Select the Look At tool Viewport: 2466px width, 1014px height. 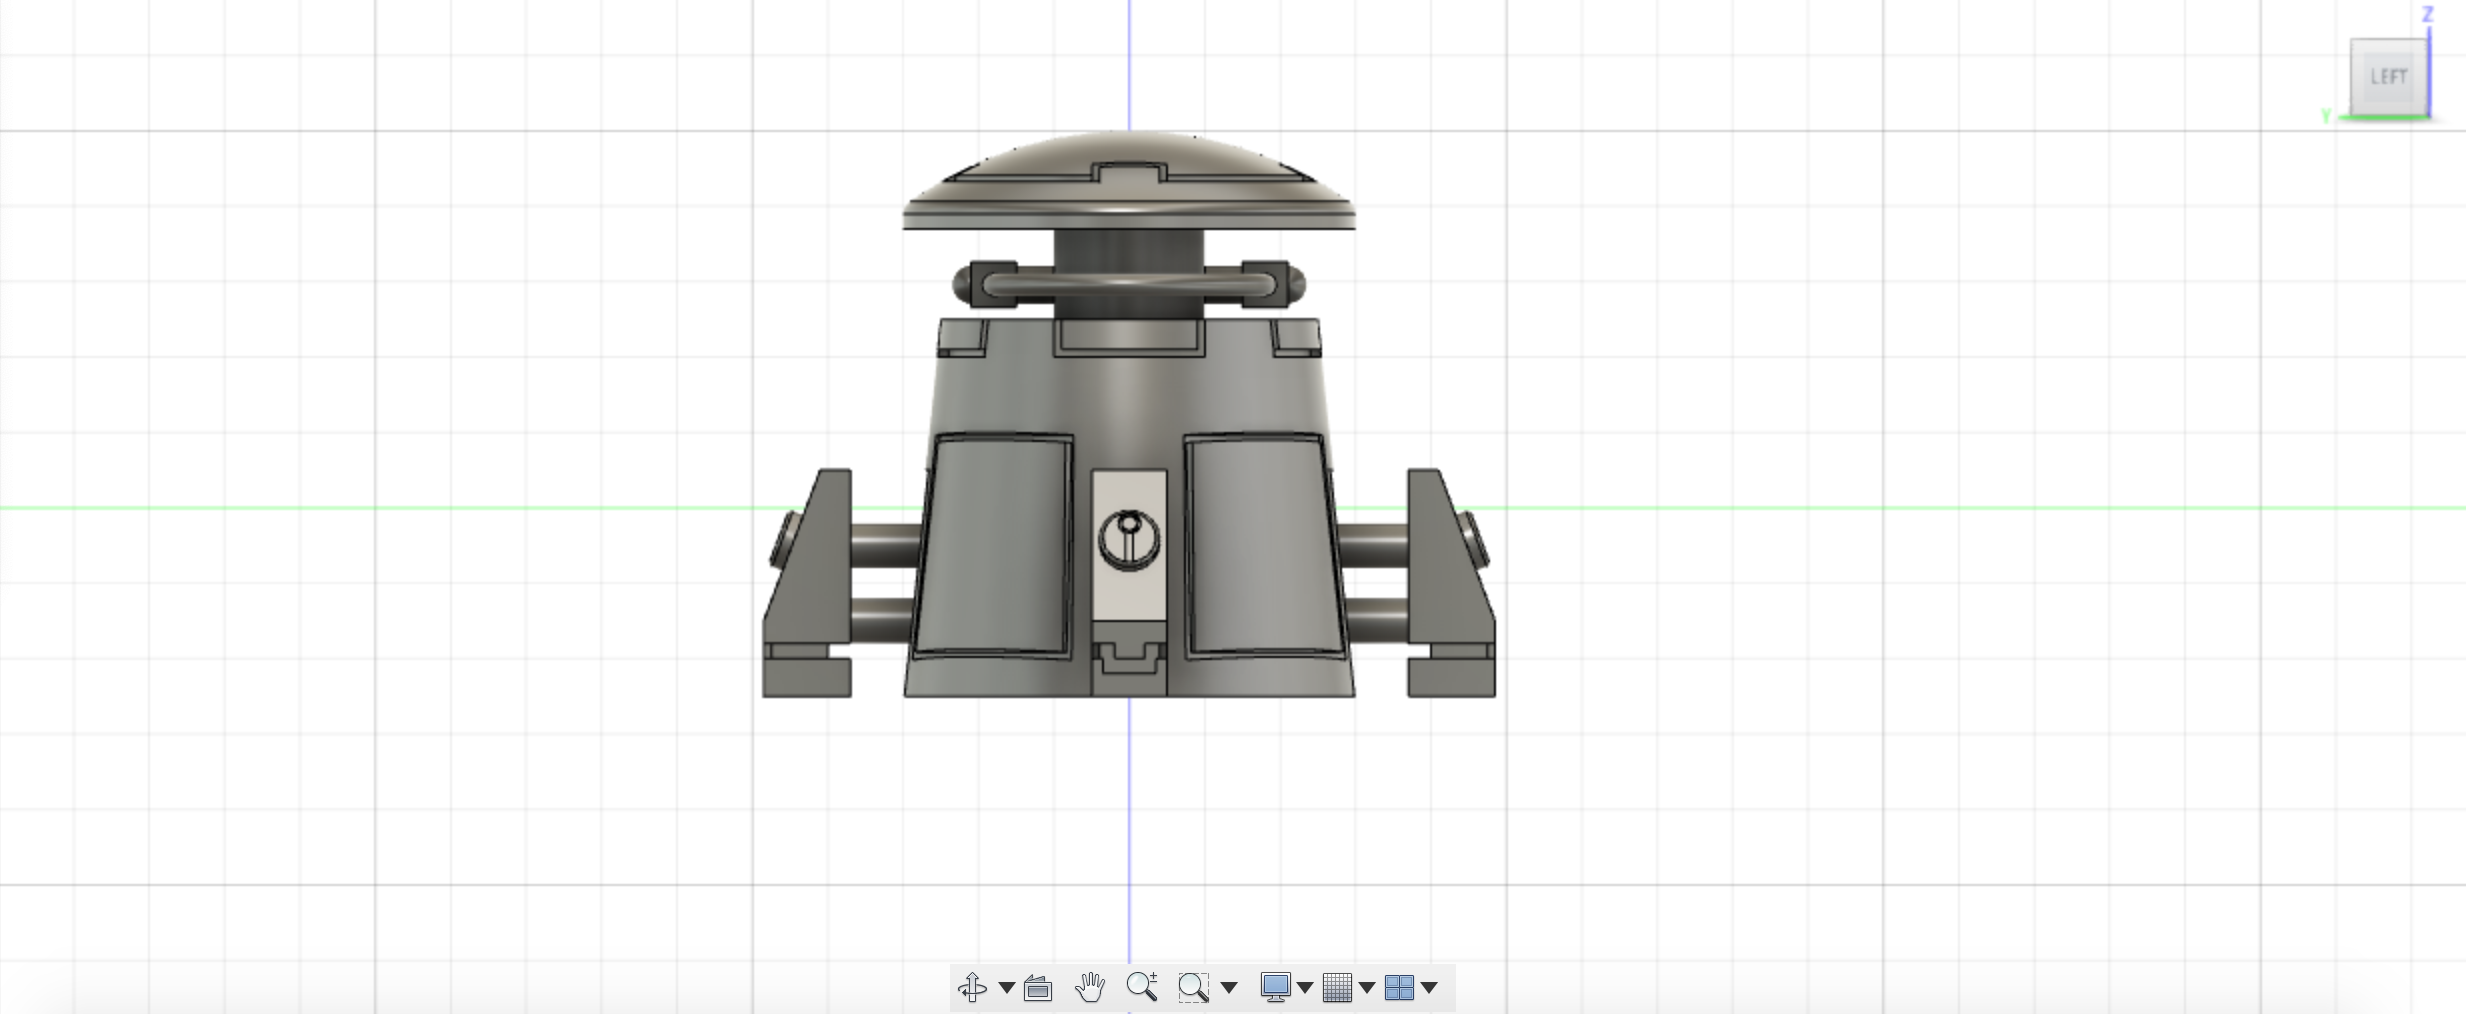1037,987
